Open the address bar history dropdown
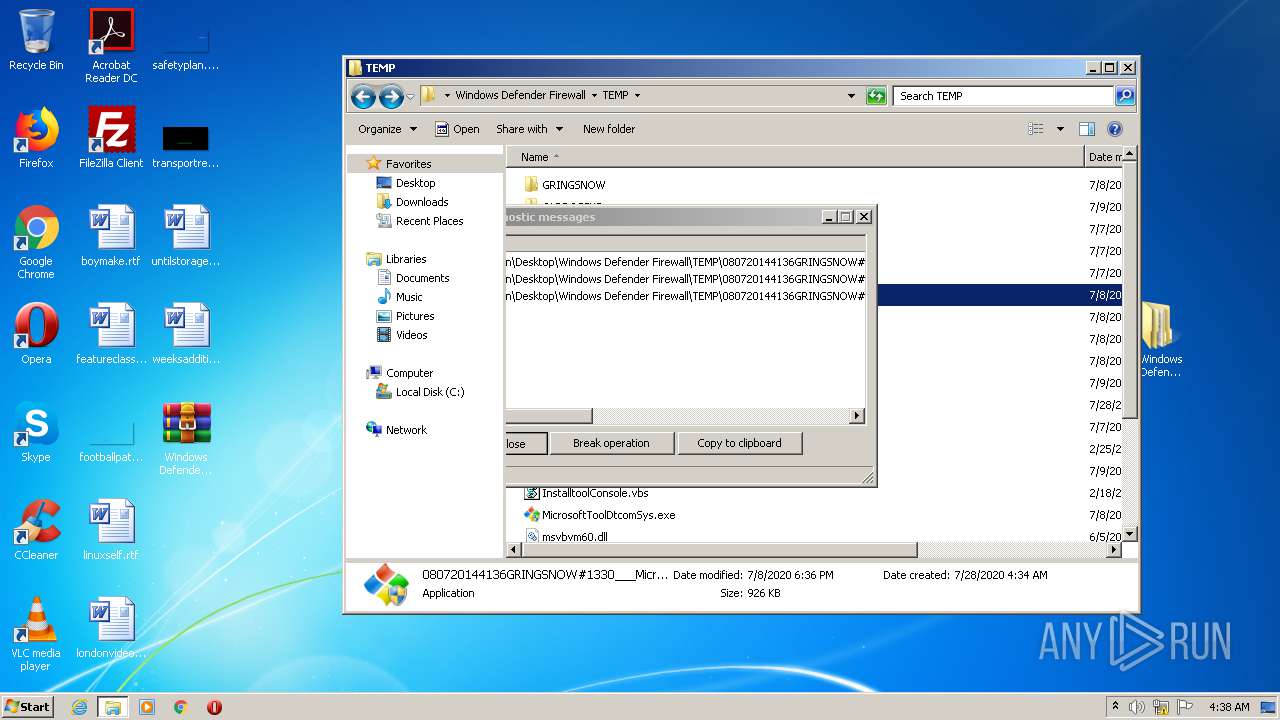1280x720 pixels. pyautogui.click(x=851, y=96)
